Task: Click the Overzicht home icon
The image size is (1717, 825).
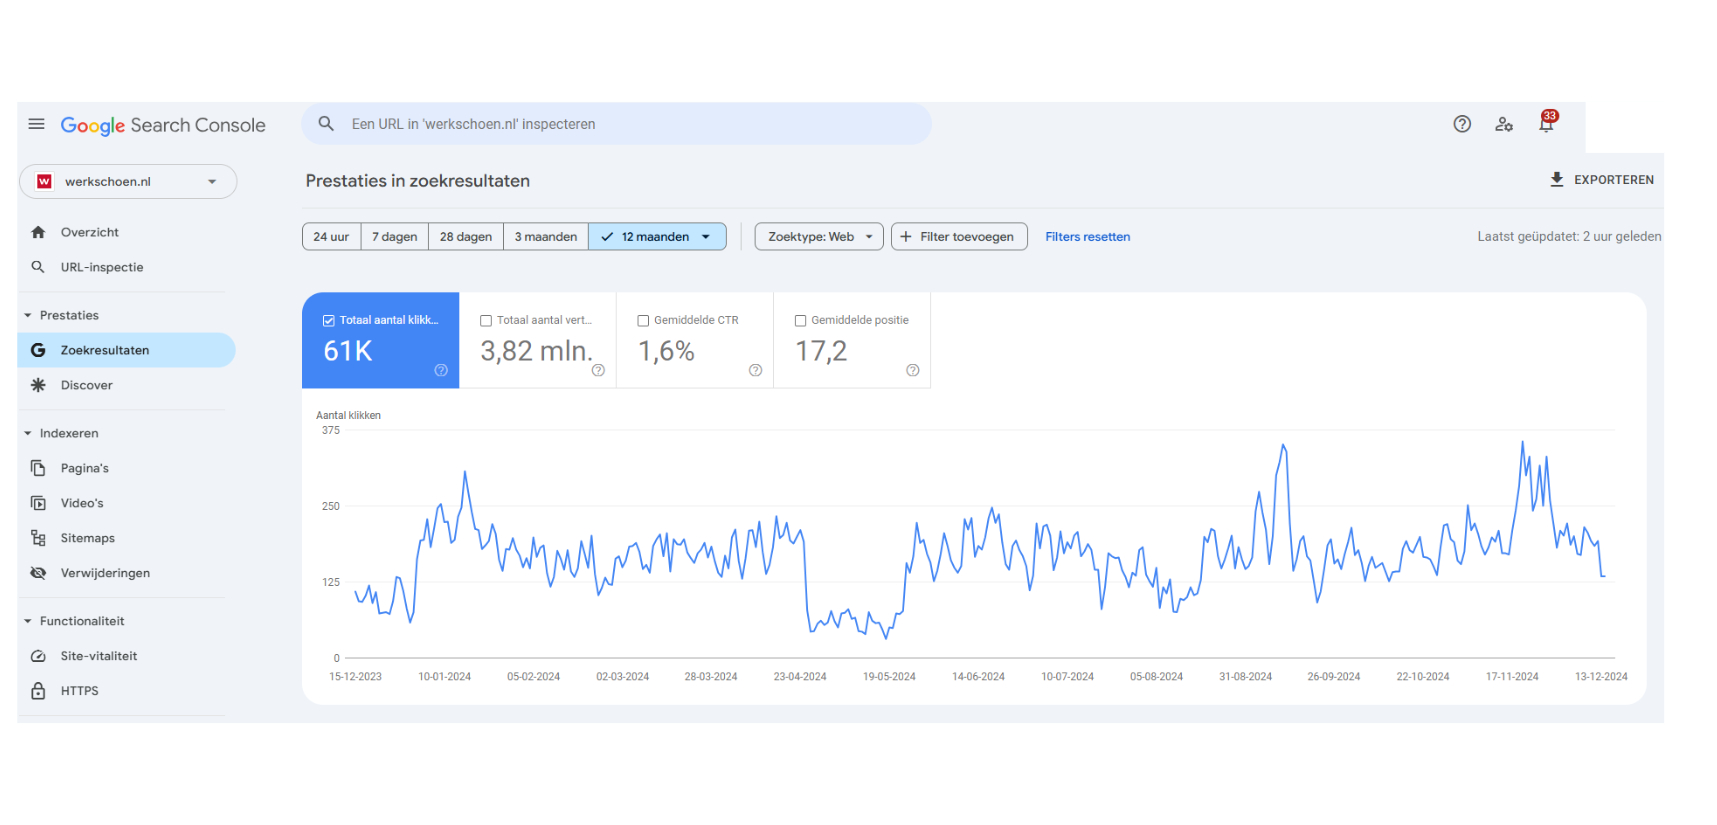Action: pyautogui.click(x=38, y=232)
